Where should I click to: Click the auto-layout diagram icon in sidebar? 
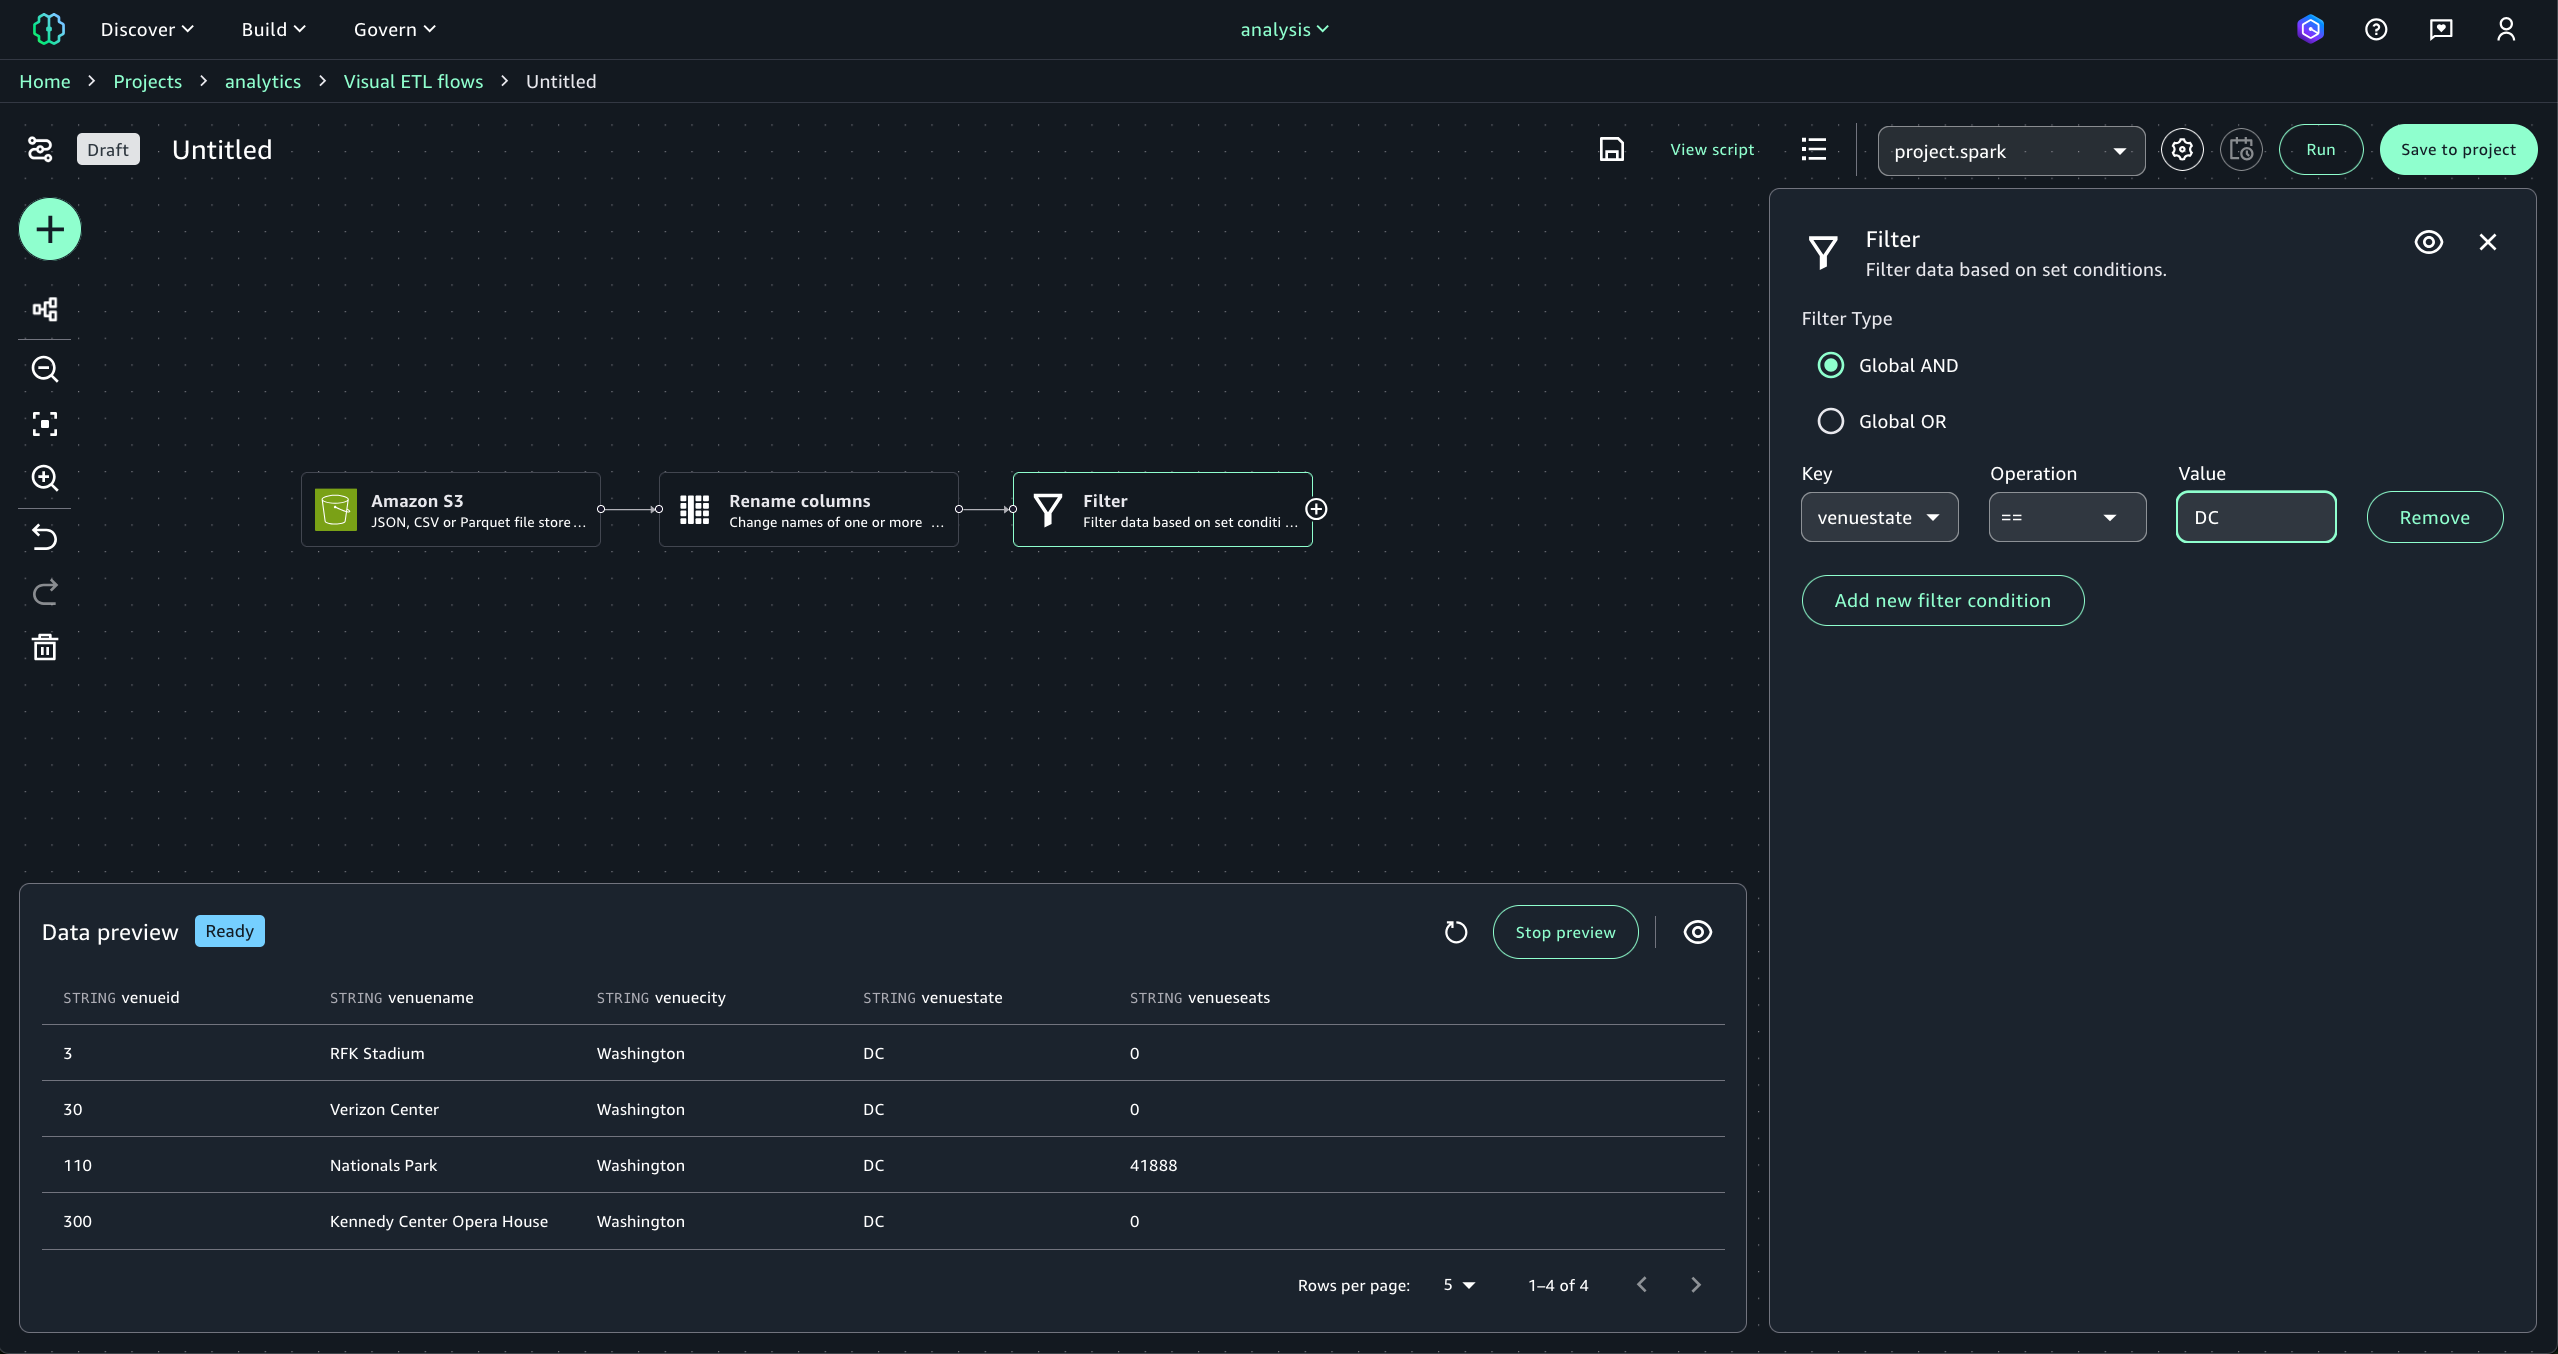point(45,309)
